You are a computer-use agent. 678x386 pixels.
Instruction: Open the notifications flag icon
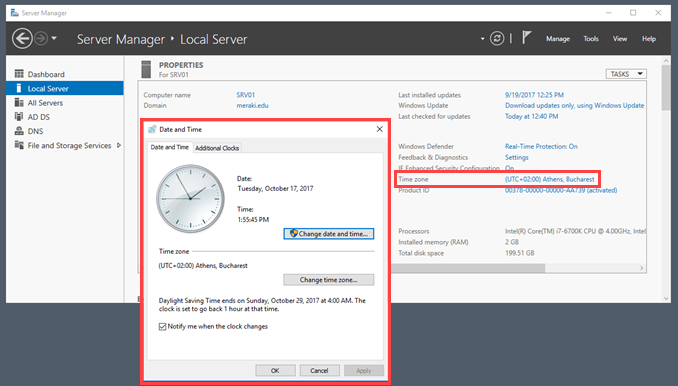pyautogui.click(x=526, y=38)
